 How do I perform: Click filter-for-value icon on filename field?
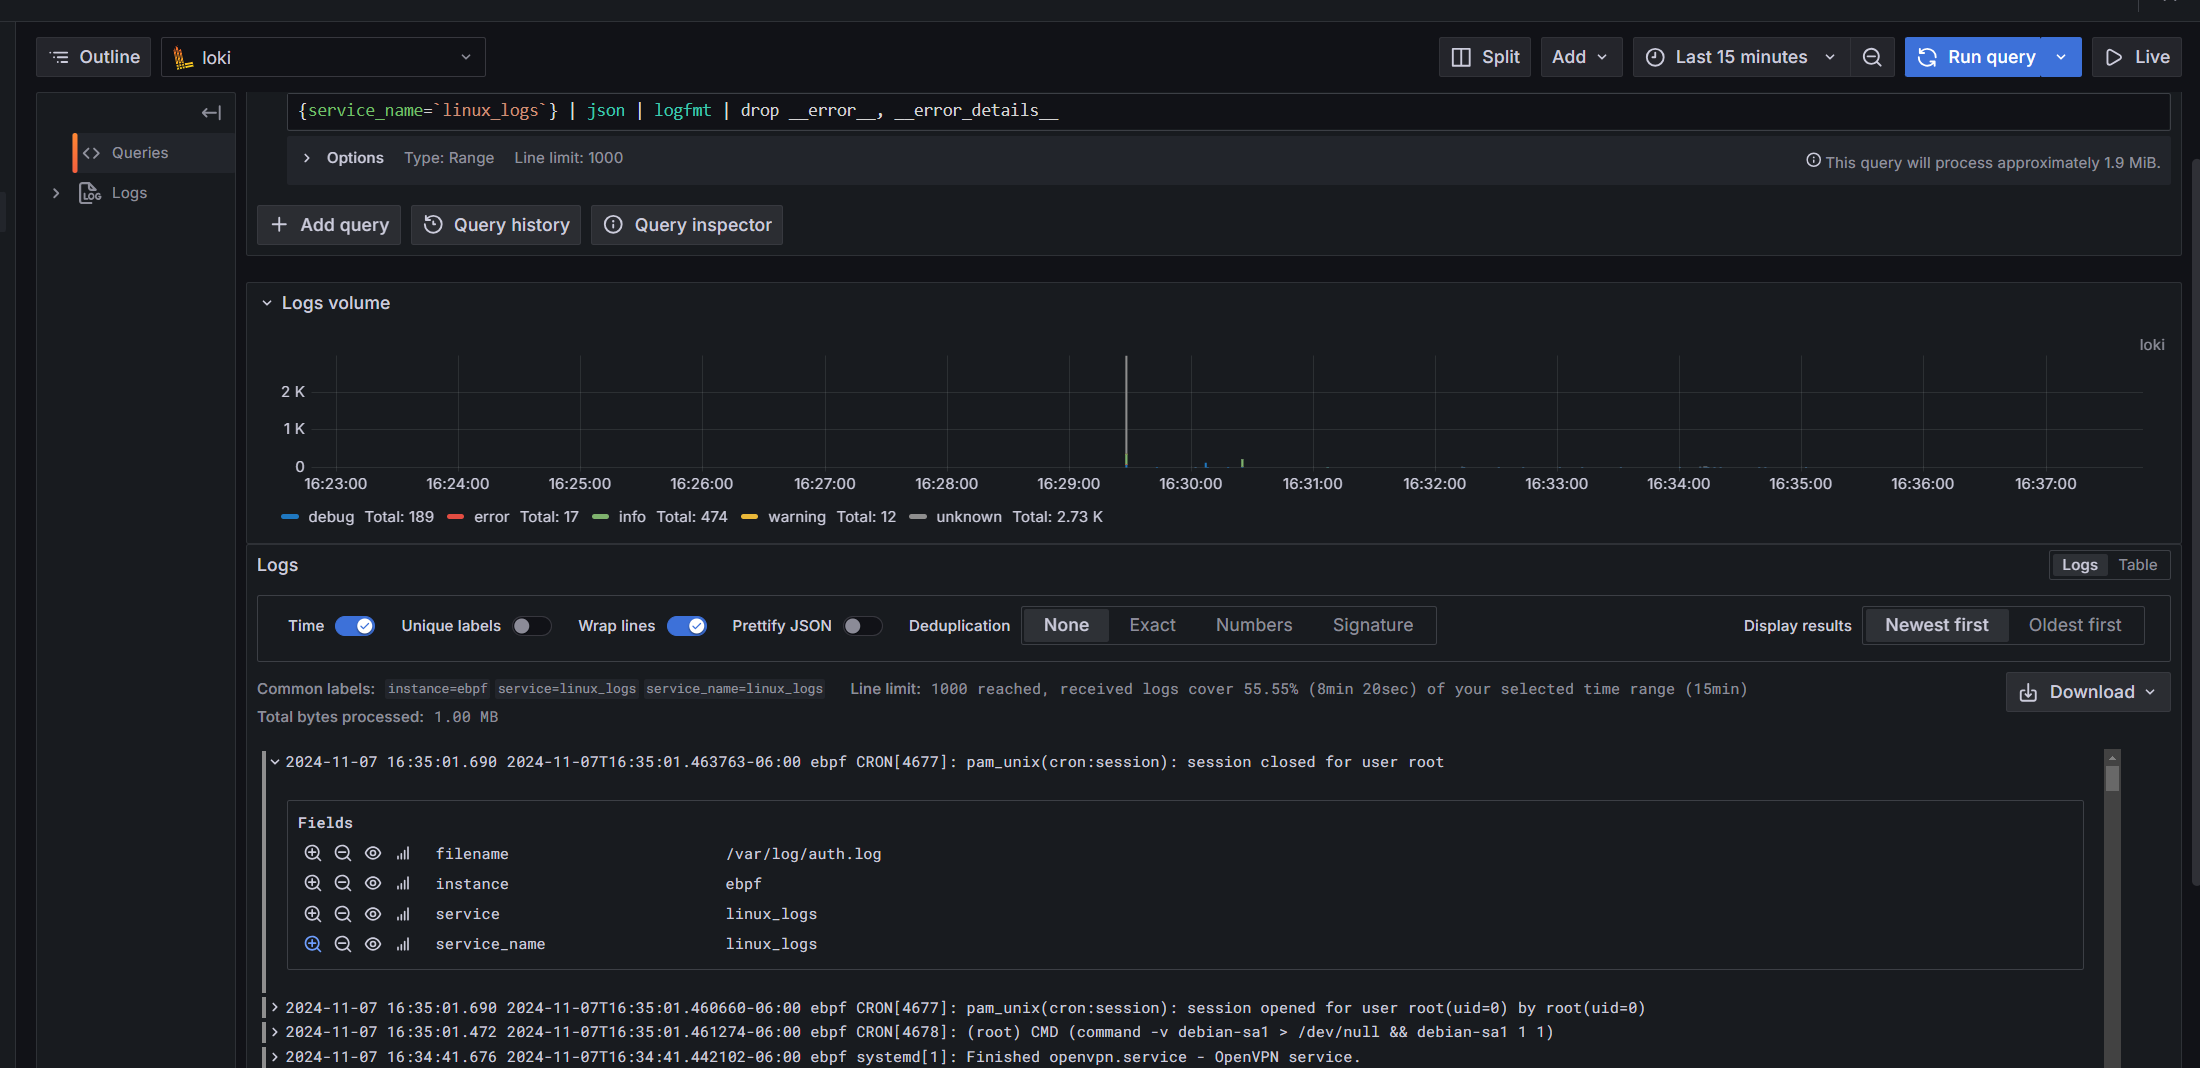pyautogui.click(x=313, y=853)
